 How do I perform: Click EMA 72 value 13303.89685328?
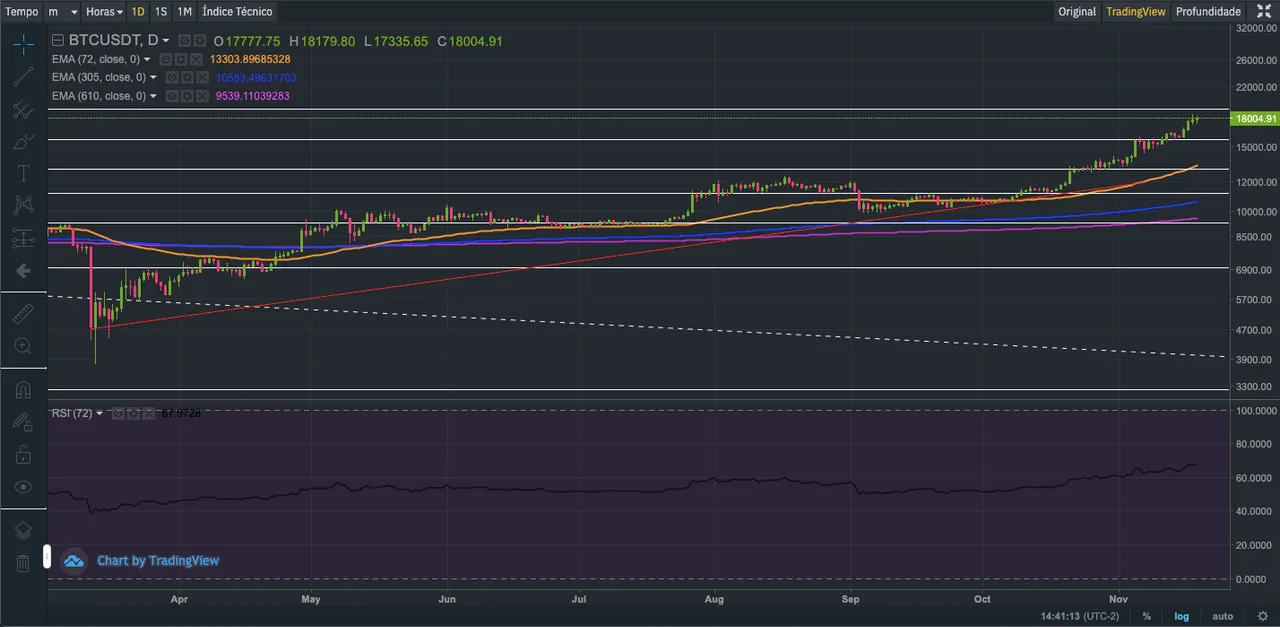pos(250,59)
